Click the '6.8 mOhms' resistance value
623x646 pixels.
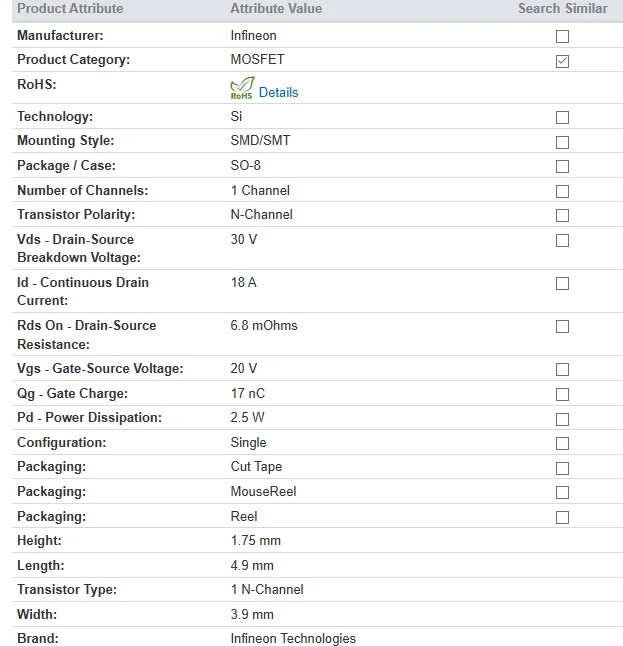tap(264, 325)
